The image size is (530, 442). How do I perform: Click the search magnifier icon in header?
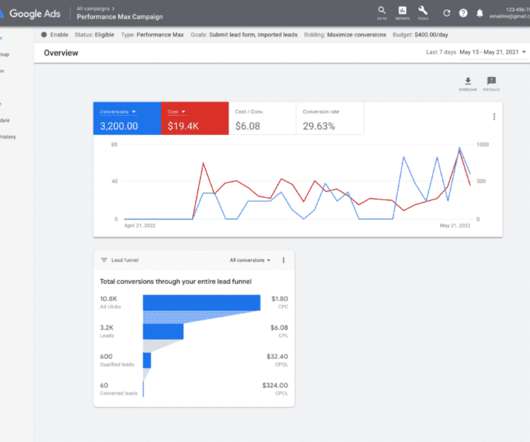coord(382,10)
